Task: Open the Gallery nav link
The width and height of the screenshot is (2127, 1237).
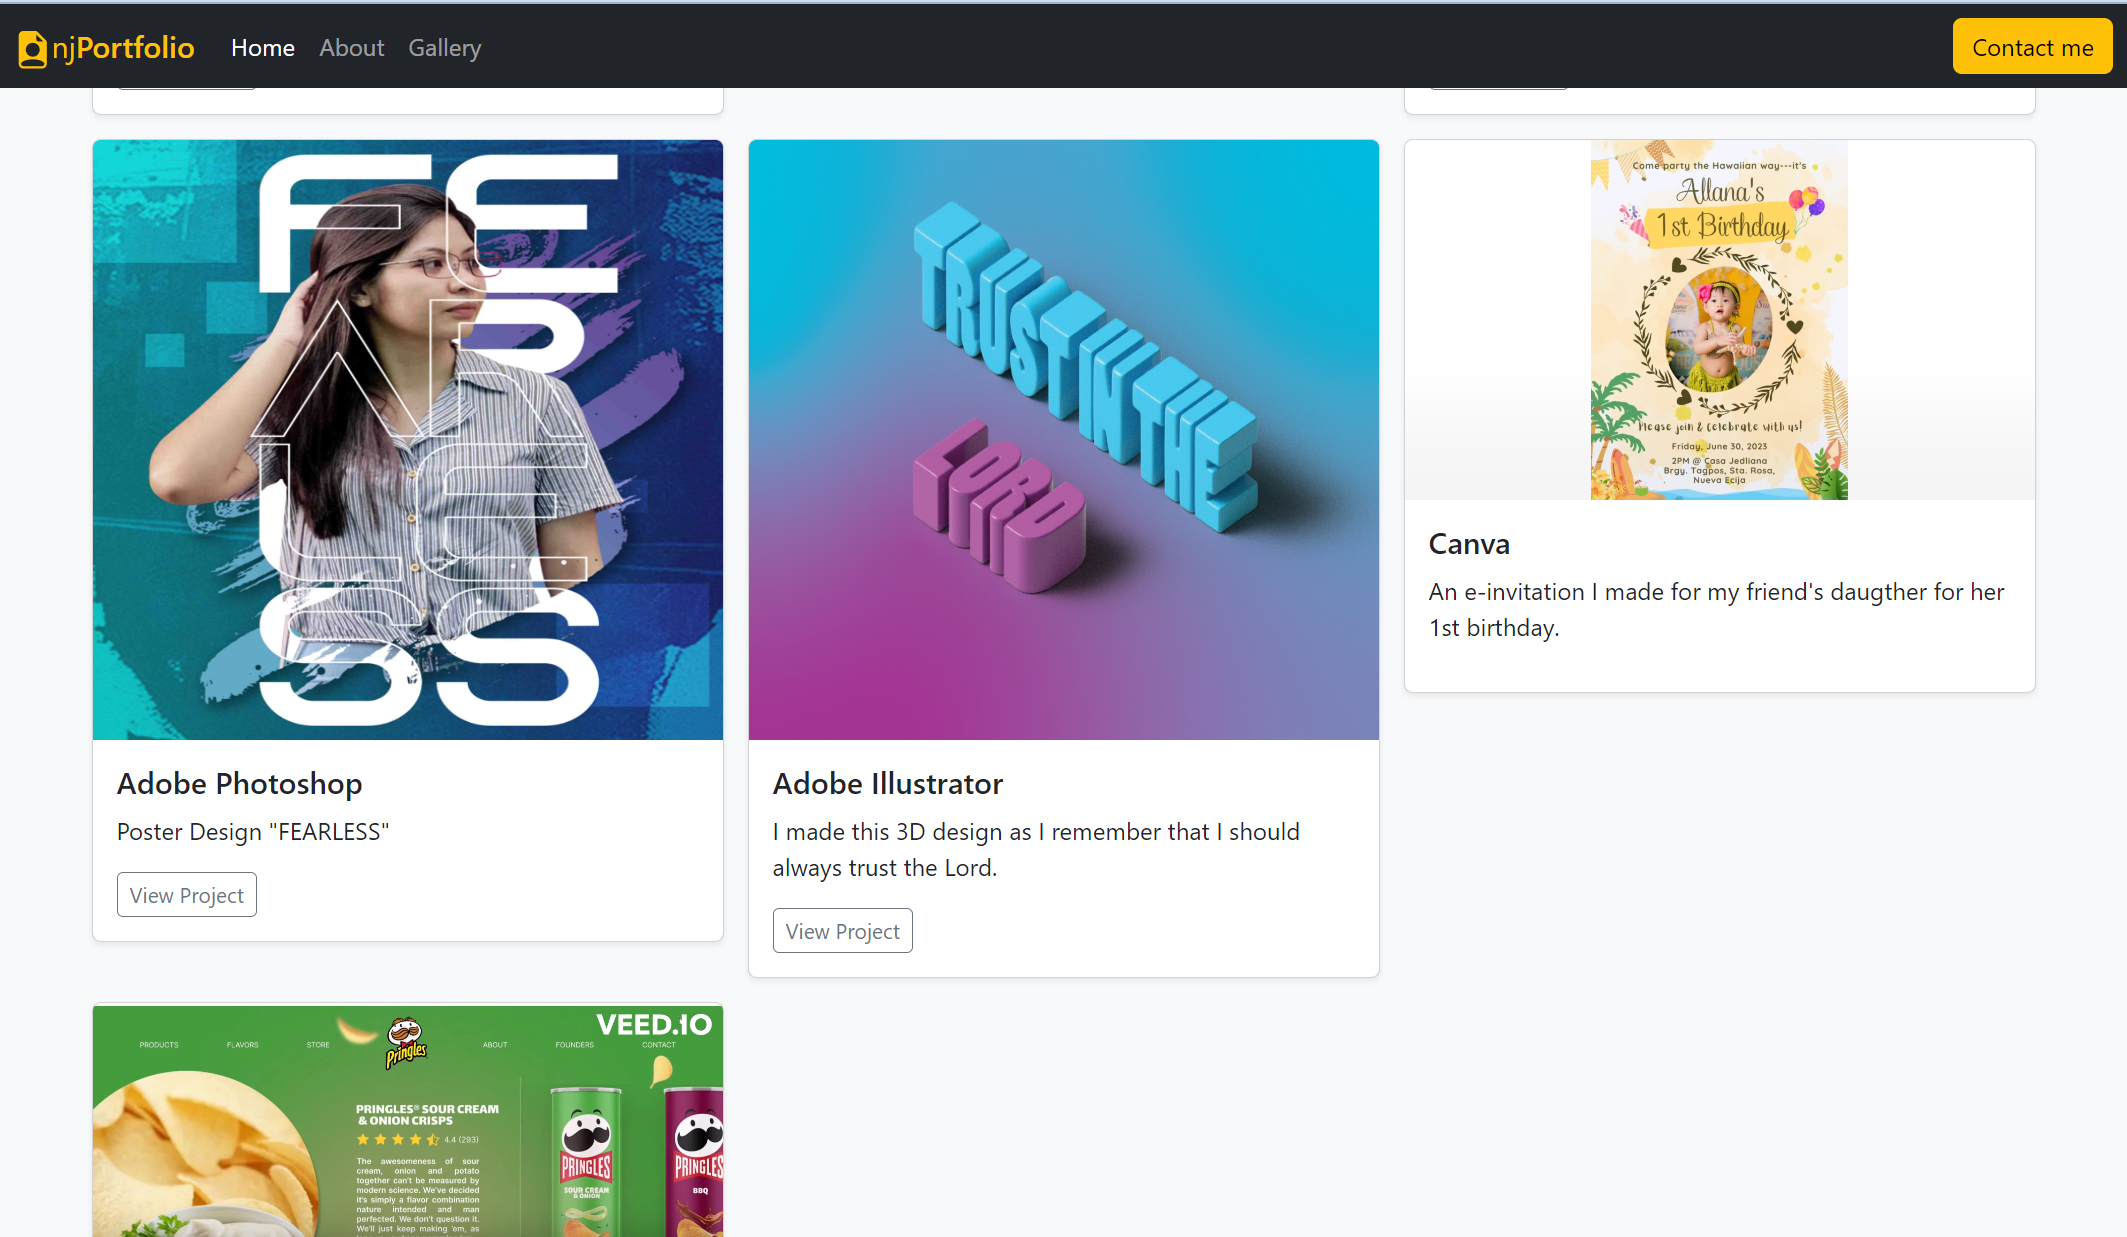Action: click(444, 48)
